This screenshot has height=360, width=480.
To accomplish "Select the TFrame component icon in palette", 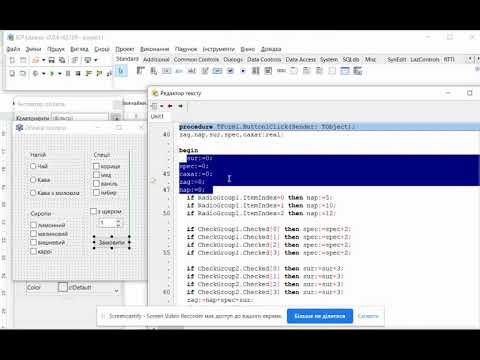I will [345, 71].
